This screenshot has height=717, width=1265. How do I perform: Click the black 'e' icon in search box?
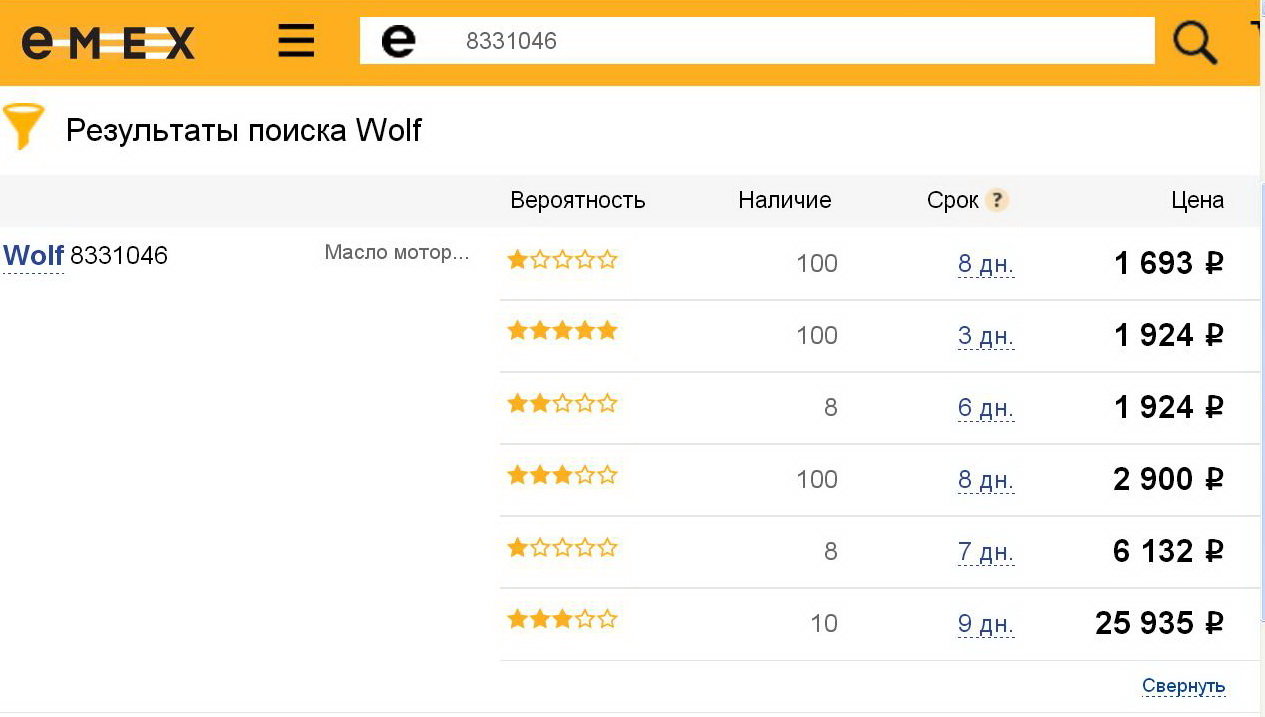coord(398,41)
